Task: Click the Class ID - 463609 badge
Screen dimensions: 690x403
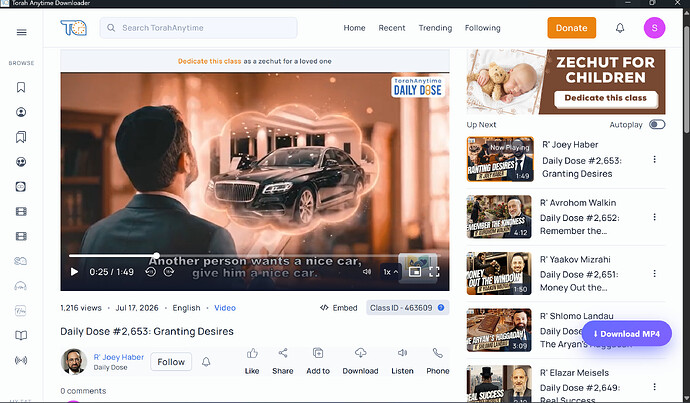Action: pyautogui.click(x=407, y=308)
